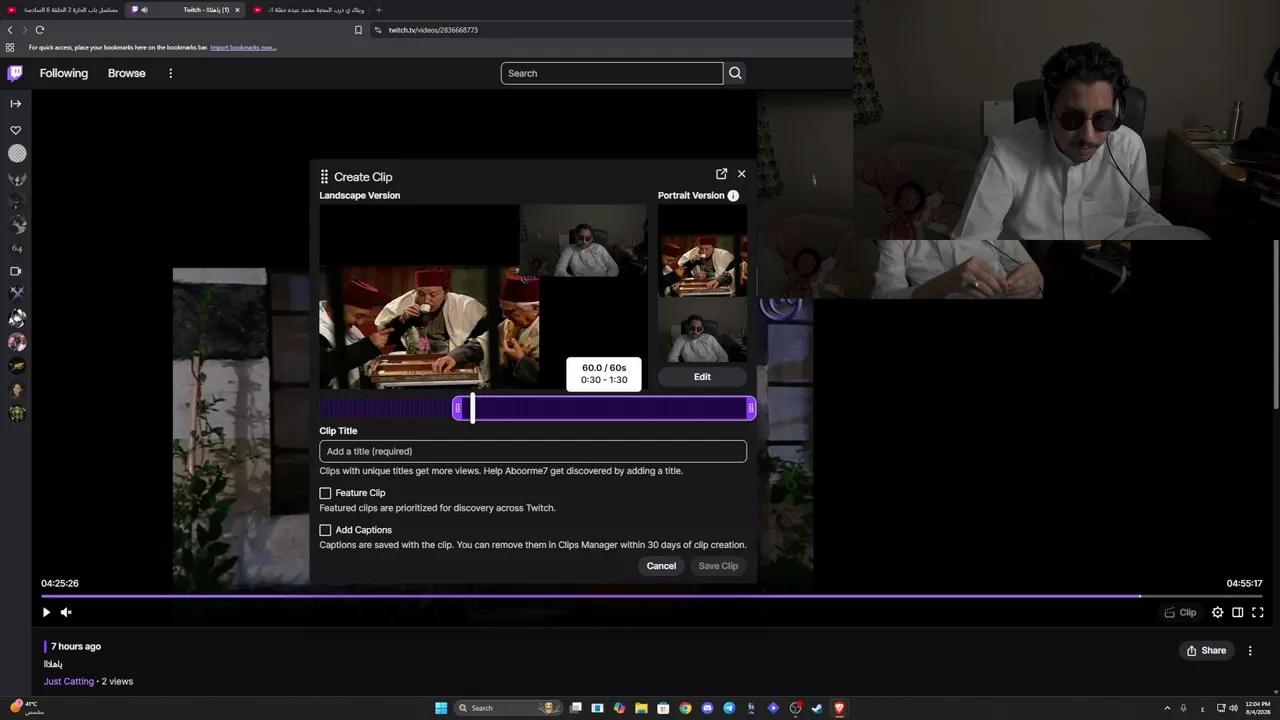Click the Share button
Viewport: 1280px width, 720px height.
tap(1206, 650)
